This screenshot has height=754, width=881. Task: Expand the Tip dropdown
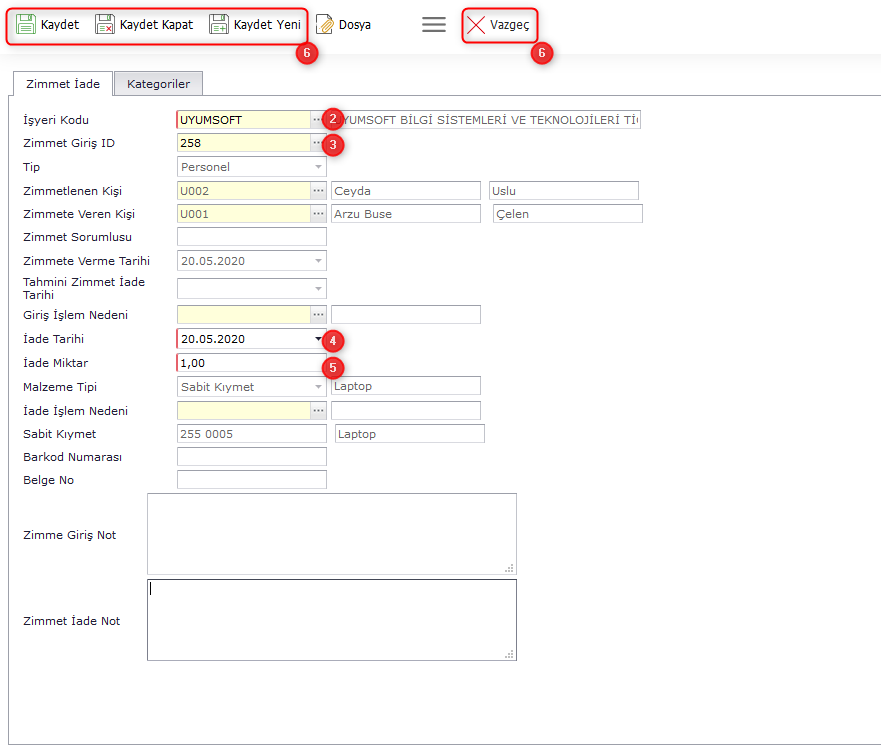pyautogui.click(x=318, y=167)
